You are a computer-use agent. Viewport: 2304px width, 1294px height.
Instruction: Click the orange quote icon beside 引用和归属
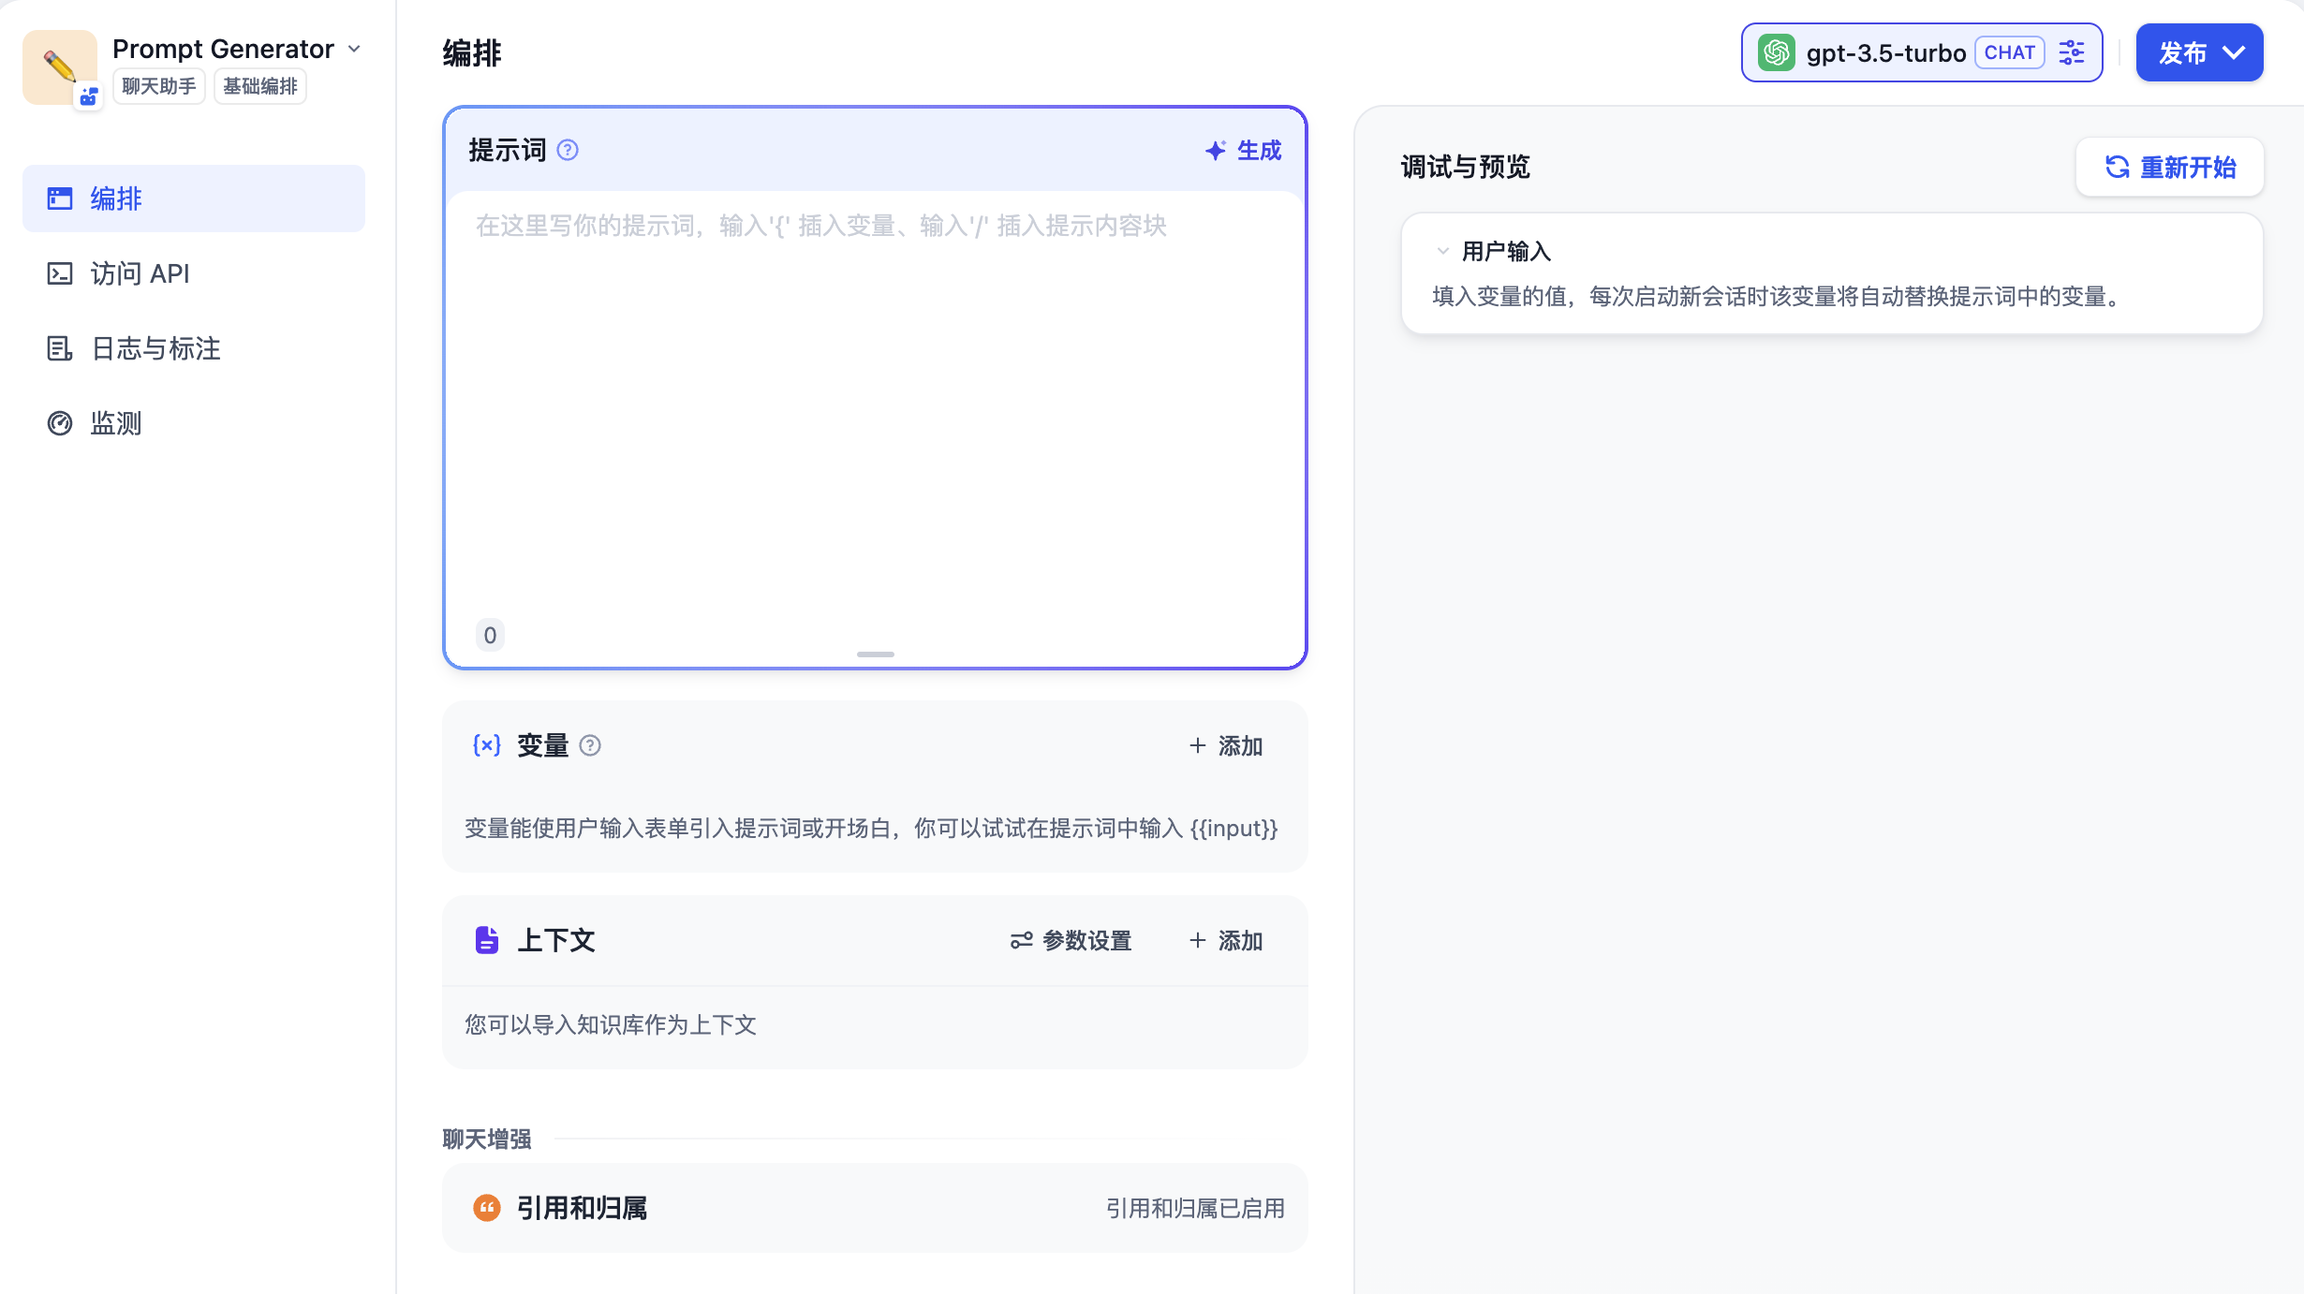point(487,1207)
